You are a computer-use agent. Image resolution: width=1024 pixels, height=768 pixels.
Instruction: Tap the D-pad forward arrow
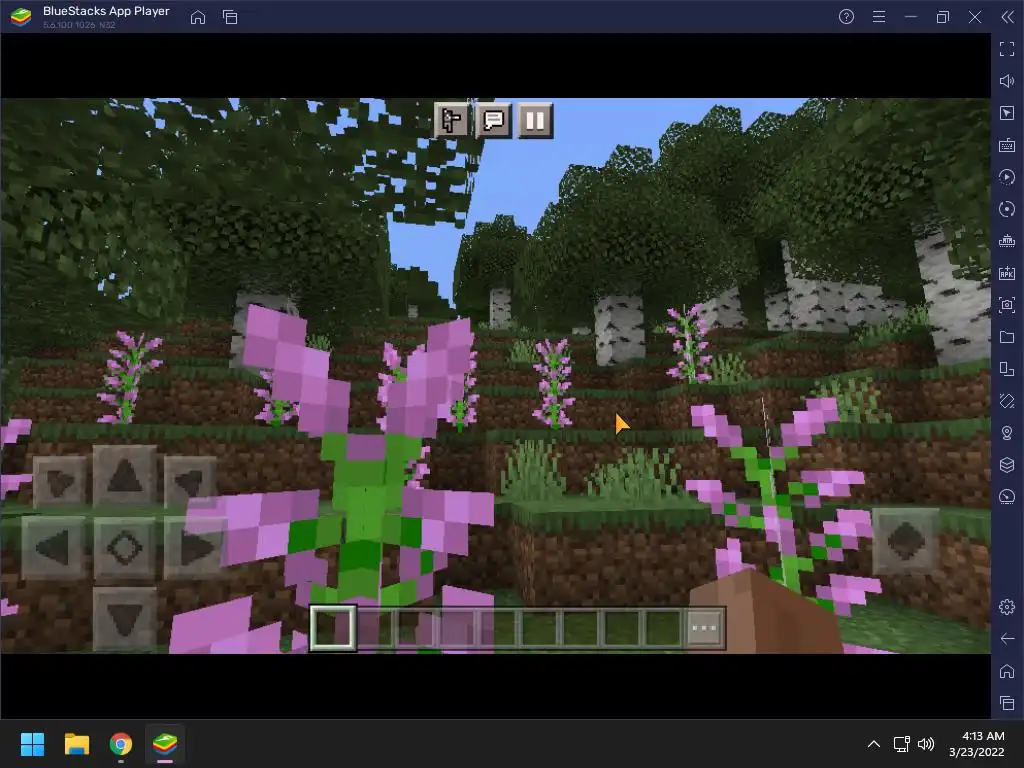click(124, 477)
